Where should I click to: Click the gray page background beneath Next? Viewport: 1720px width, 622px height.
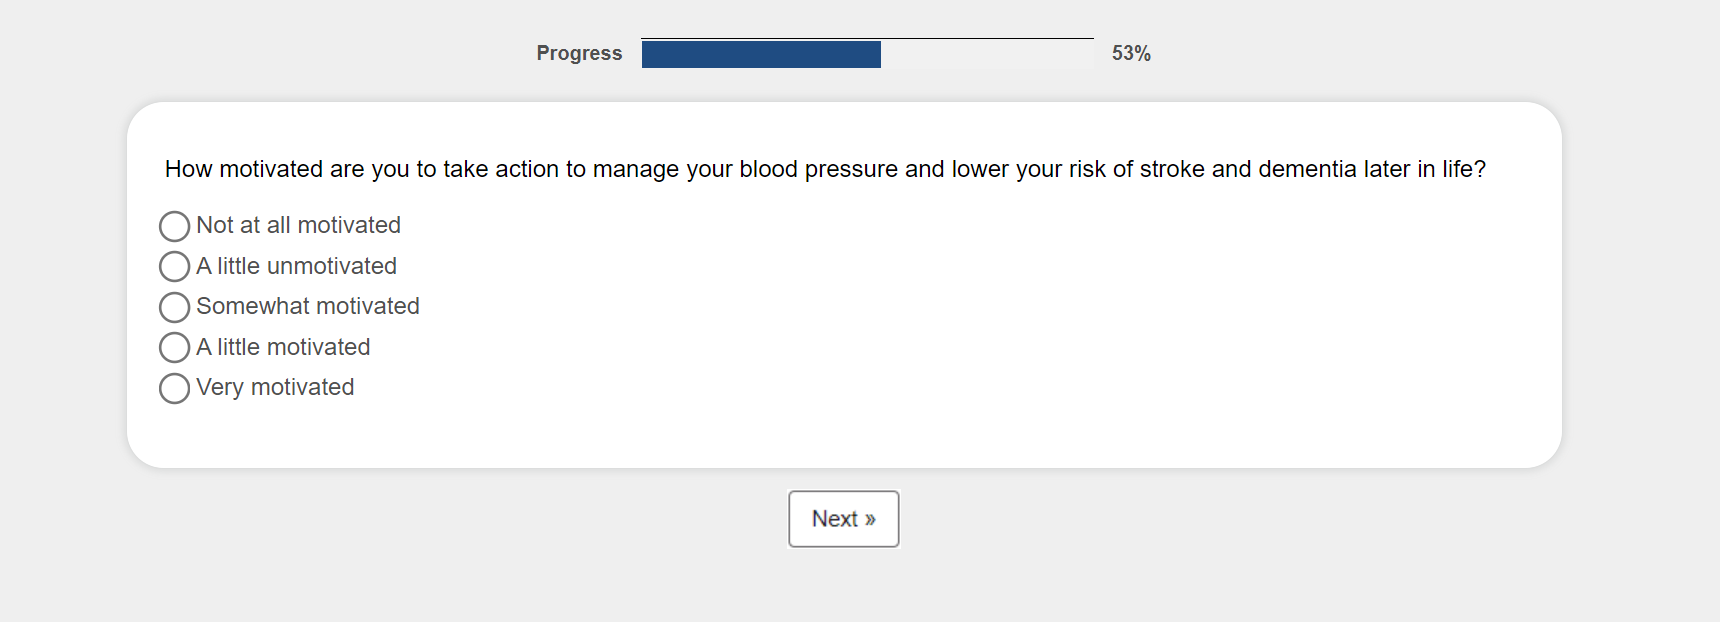[844, 590]
